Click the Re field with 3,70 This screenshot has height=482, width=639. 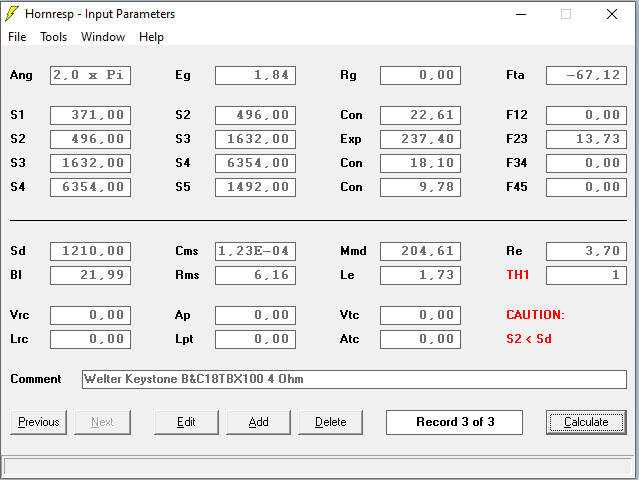tap(586, 251)
